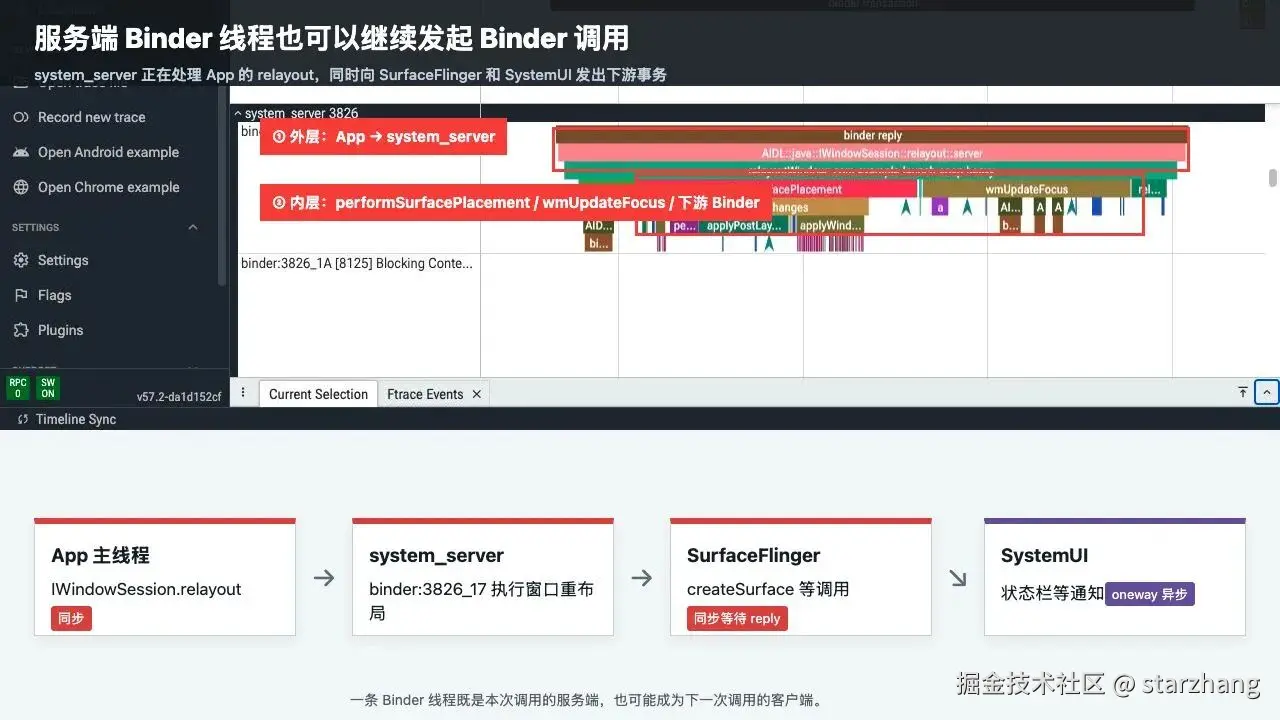1280x720 pixels.
Task: Click the 'system_server' card title
Action: pos(436,555)
